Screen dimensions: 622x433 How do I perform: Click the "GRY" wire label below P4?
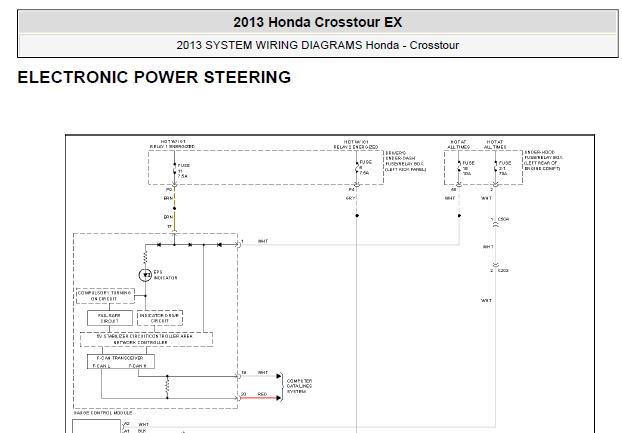(x=350, y=198)
